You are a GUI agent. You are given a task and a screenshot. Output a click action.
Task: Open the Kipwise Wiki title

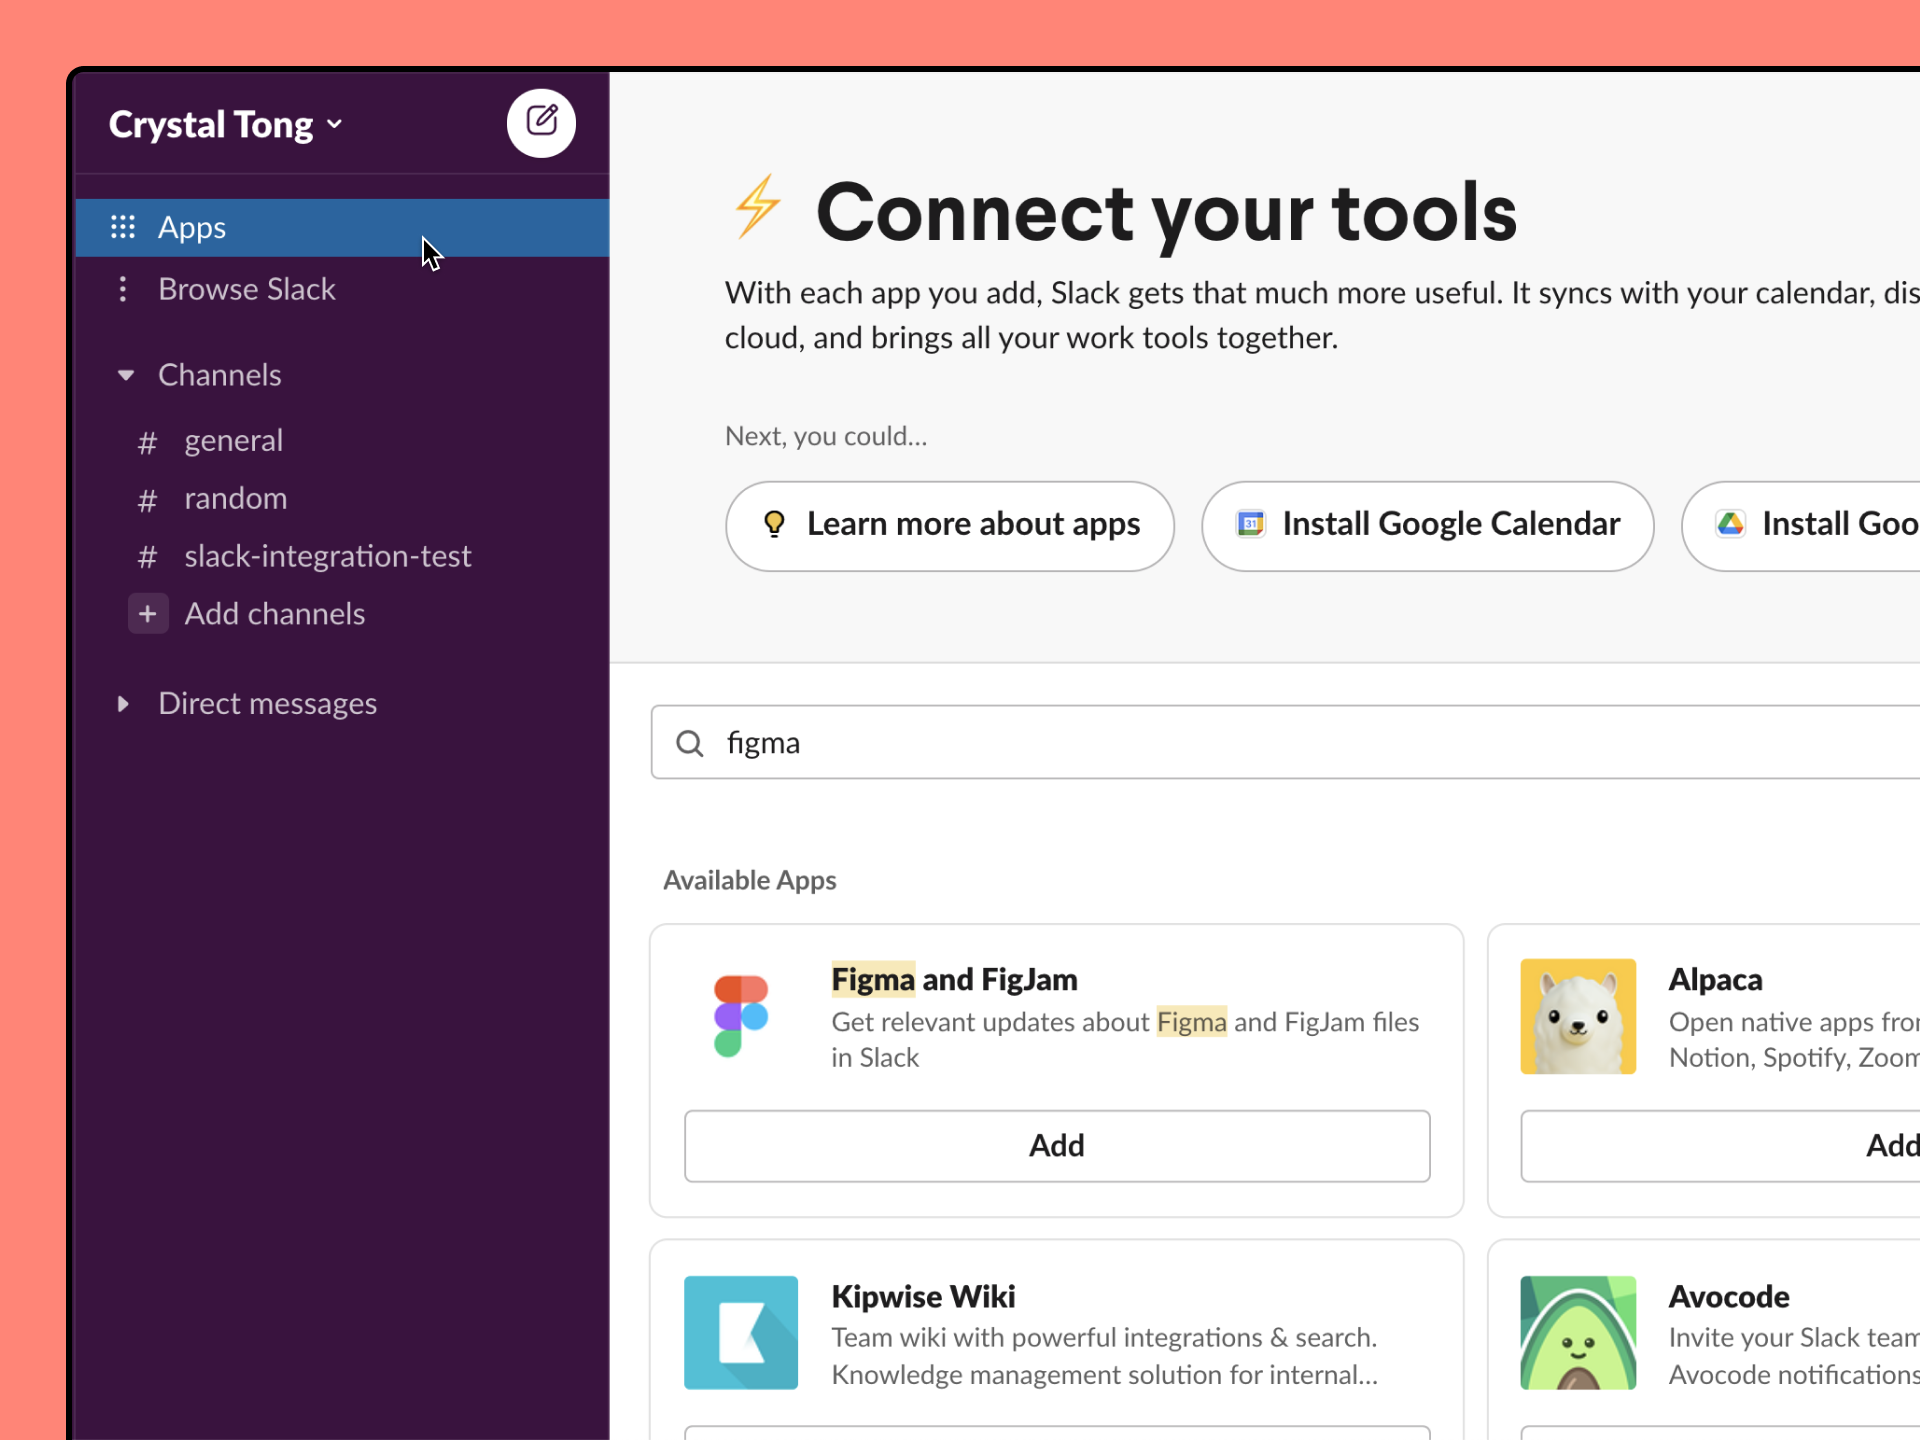[923, 1297]
